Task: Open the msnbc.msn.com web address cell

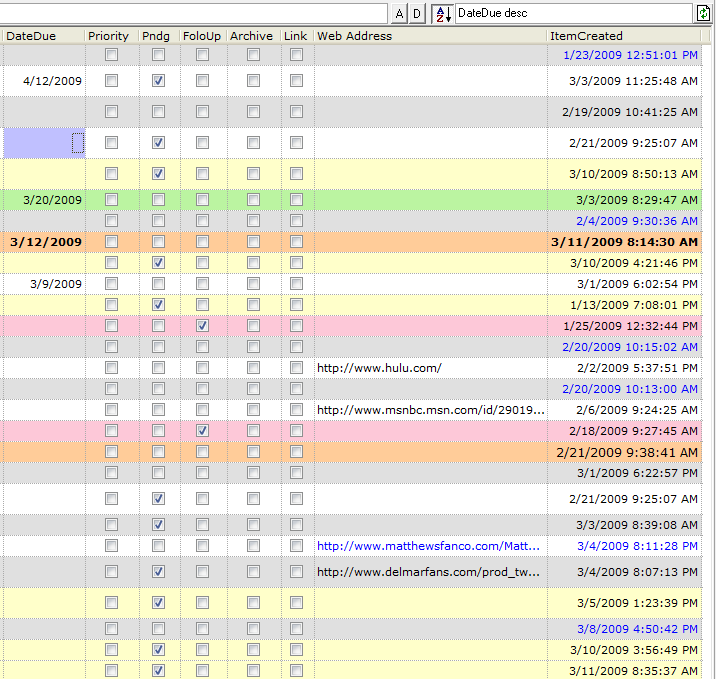Action: pos(431,410)
